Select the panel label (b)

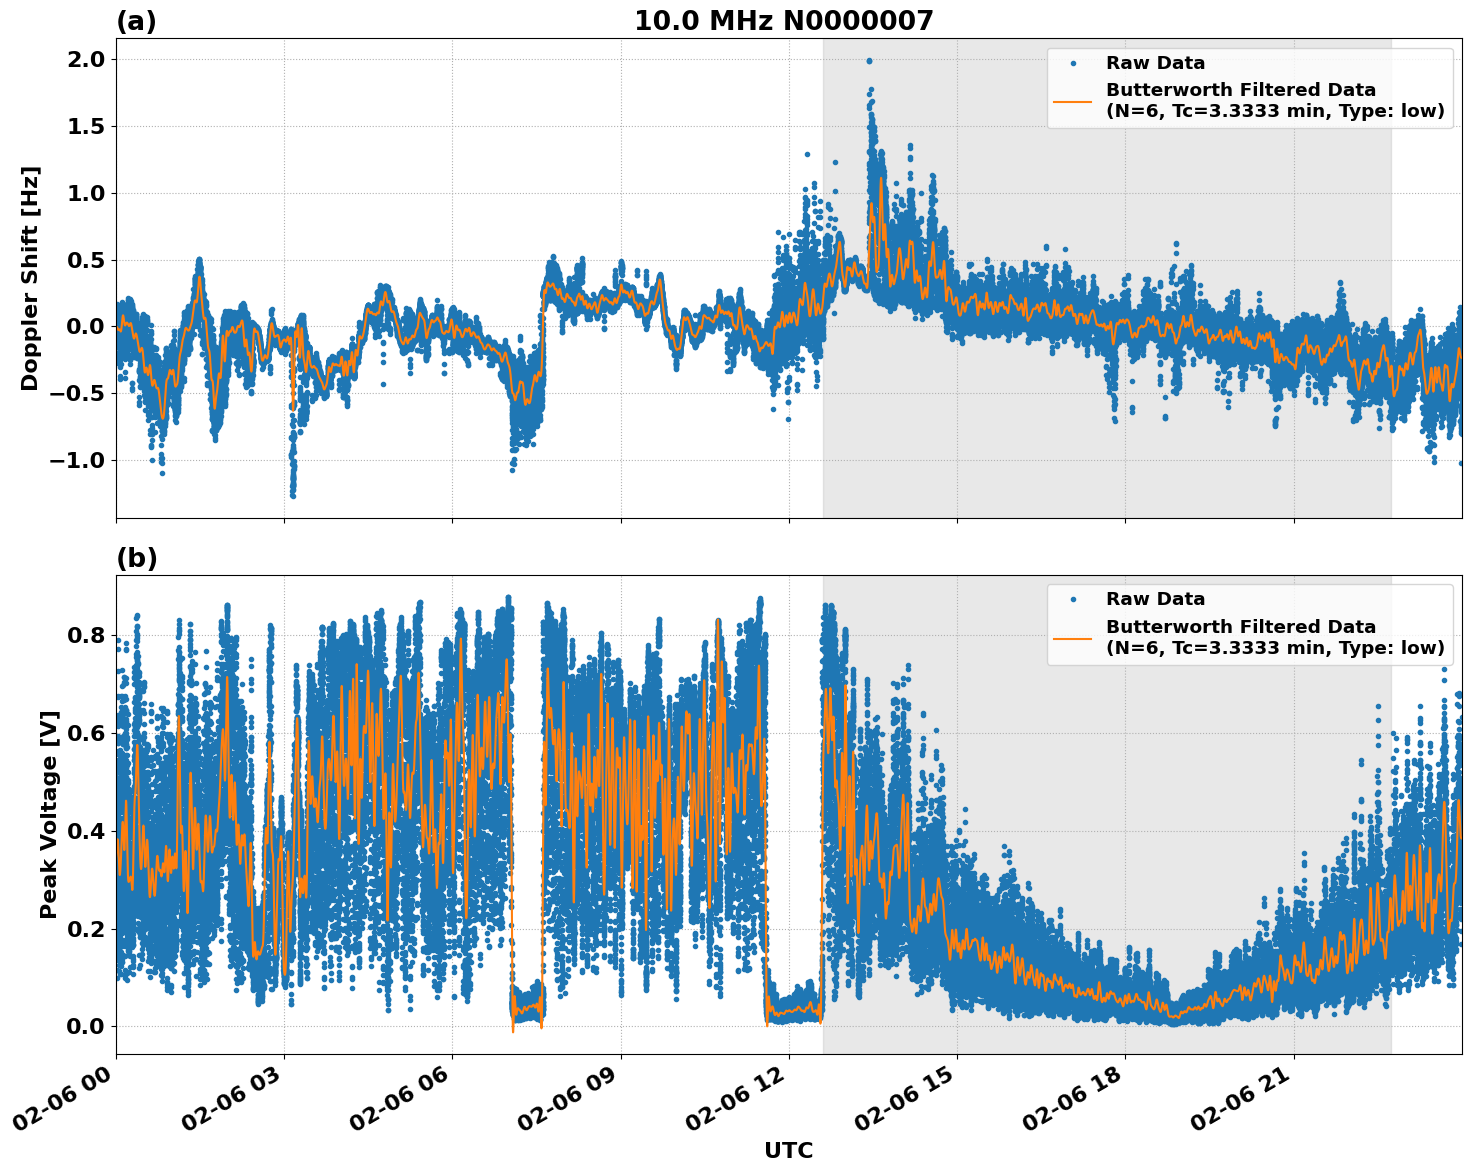click(x=138, y=557)
